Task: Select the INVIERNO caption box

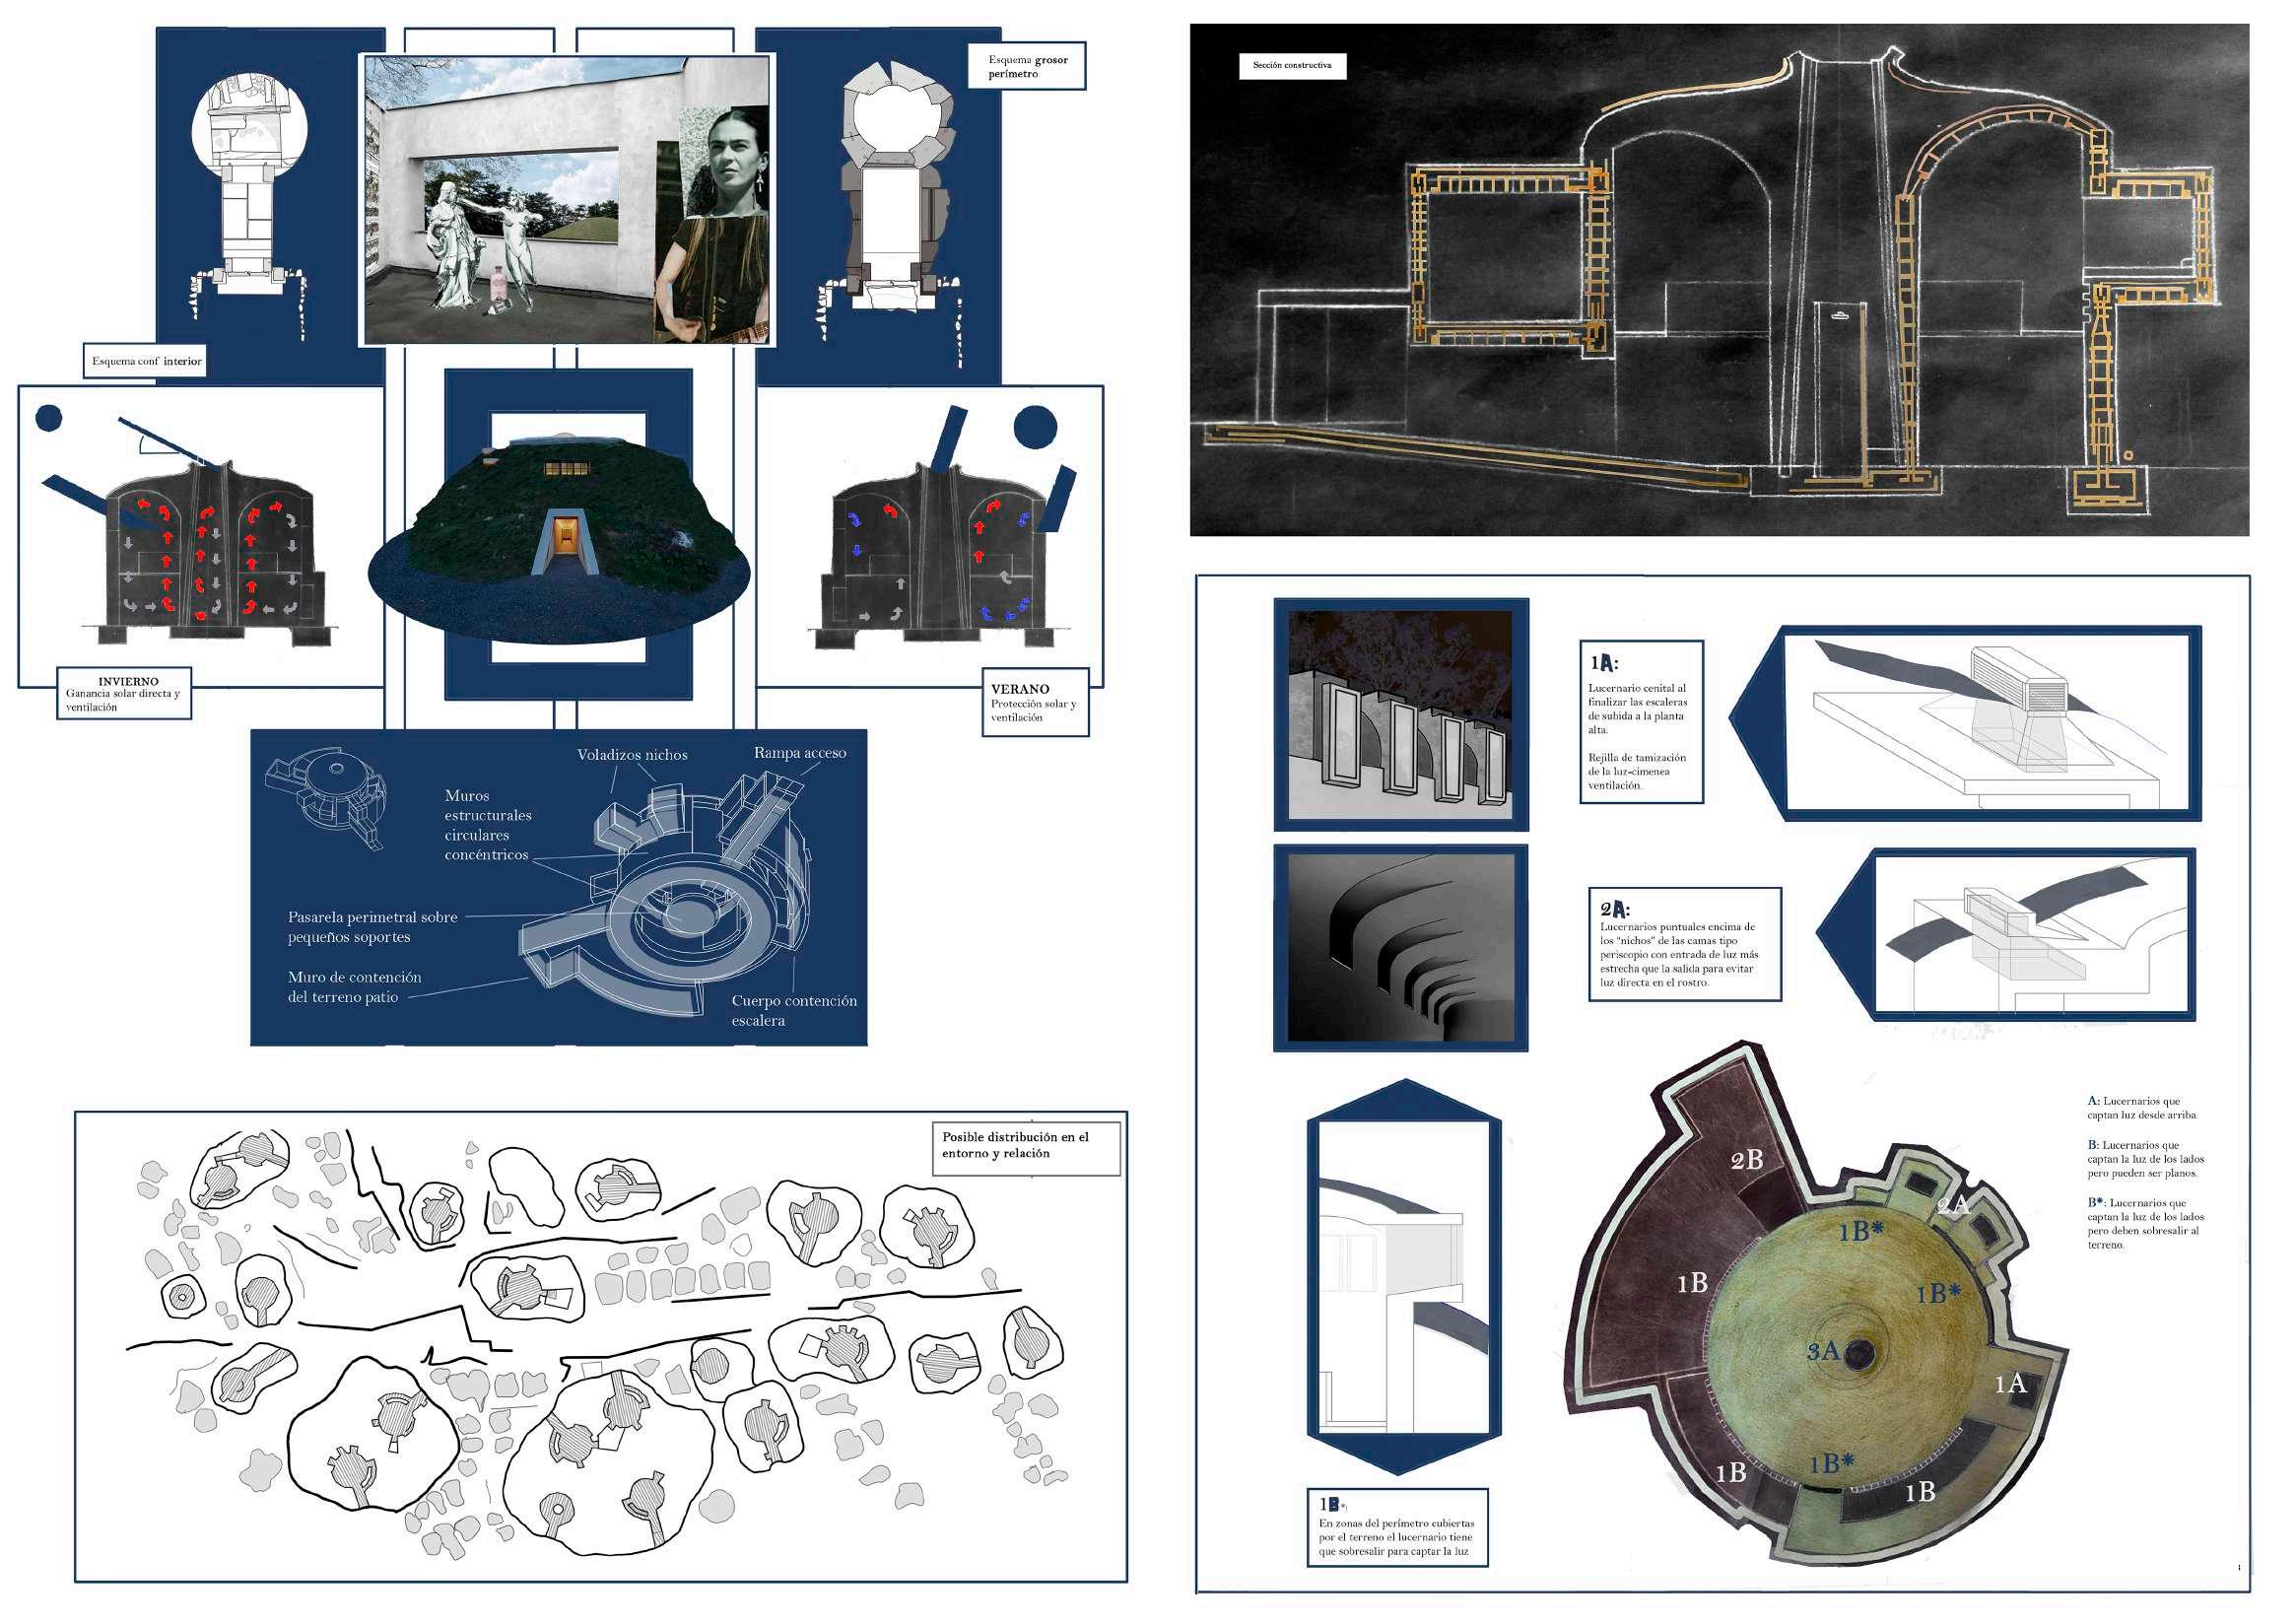Action: 123,693
